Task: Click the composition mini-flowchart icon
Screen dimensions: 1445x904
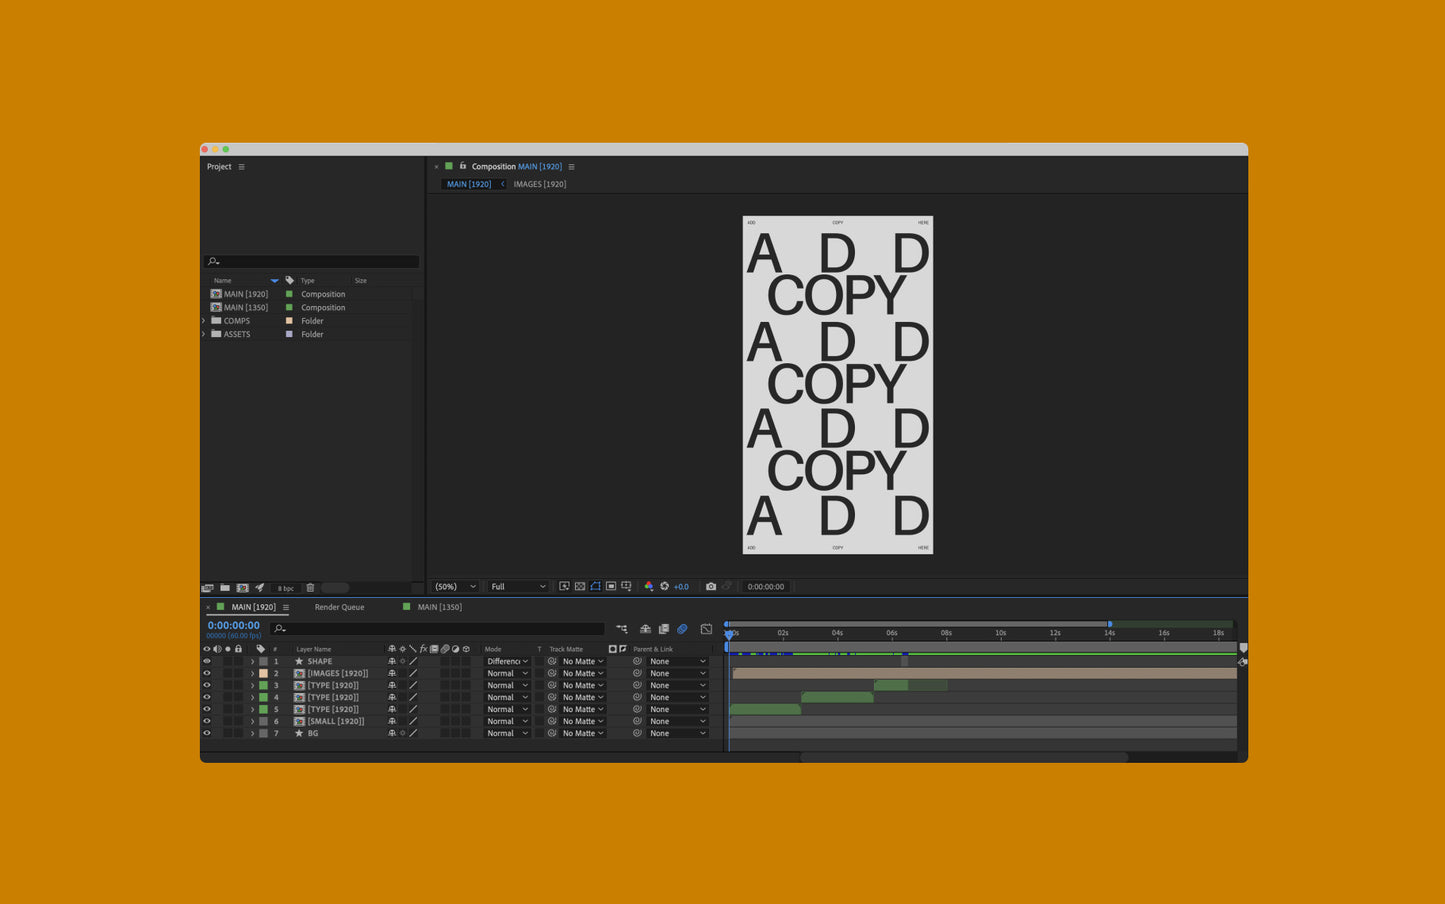Action: point(622,629)
